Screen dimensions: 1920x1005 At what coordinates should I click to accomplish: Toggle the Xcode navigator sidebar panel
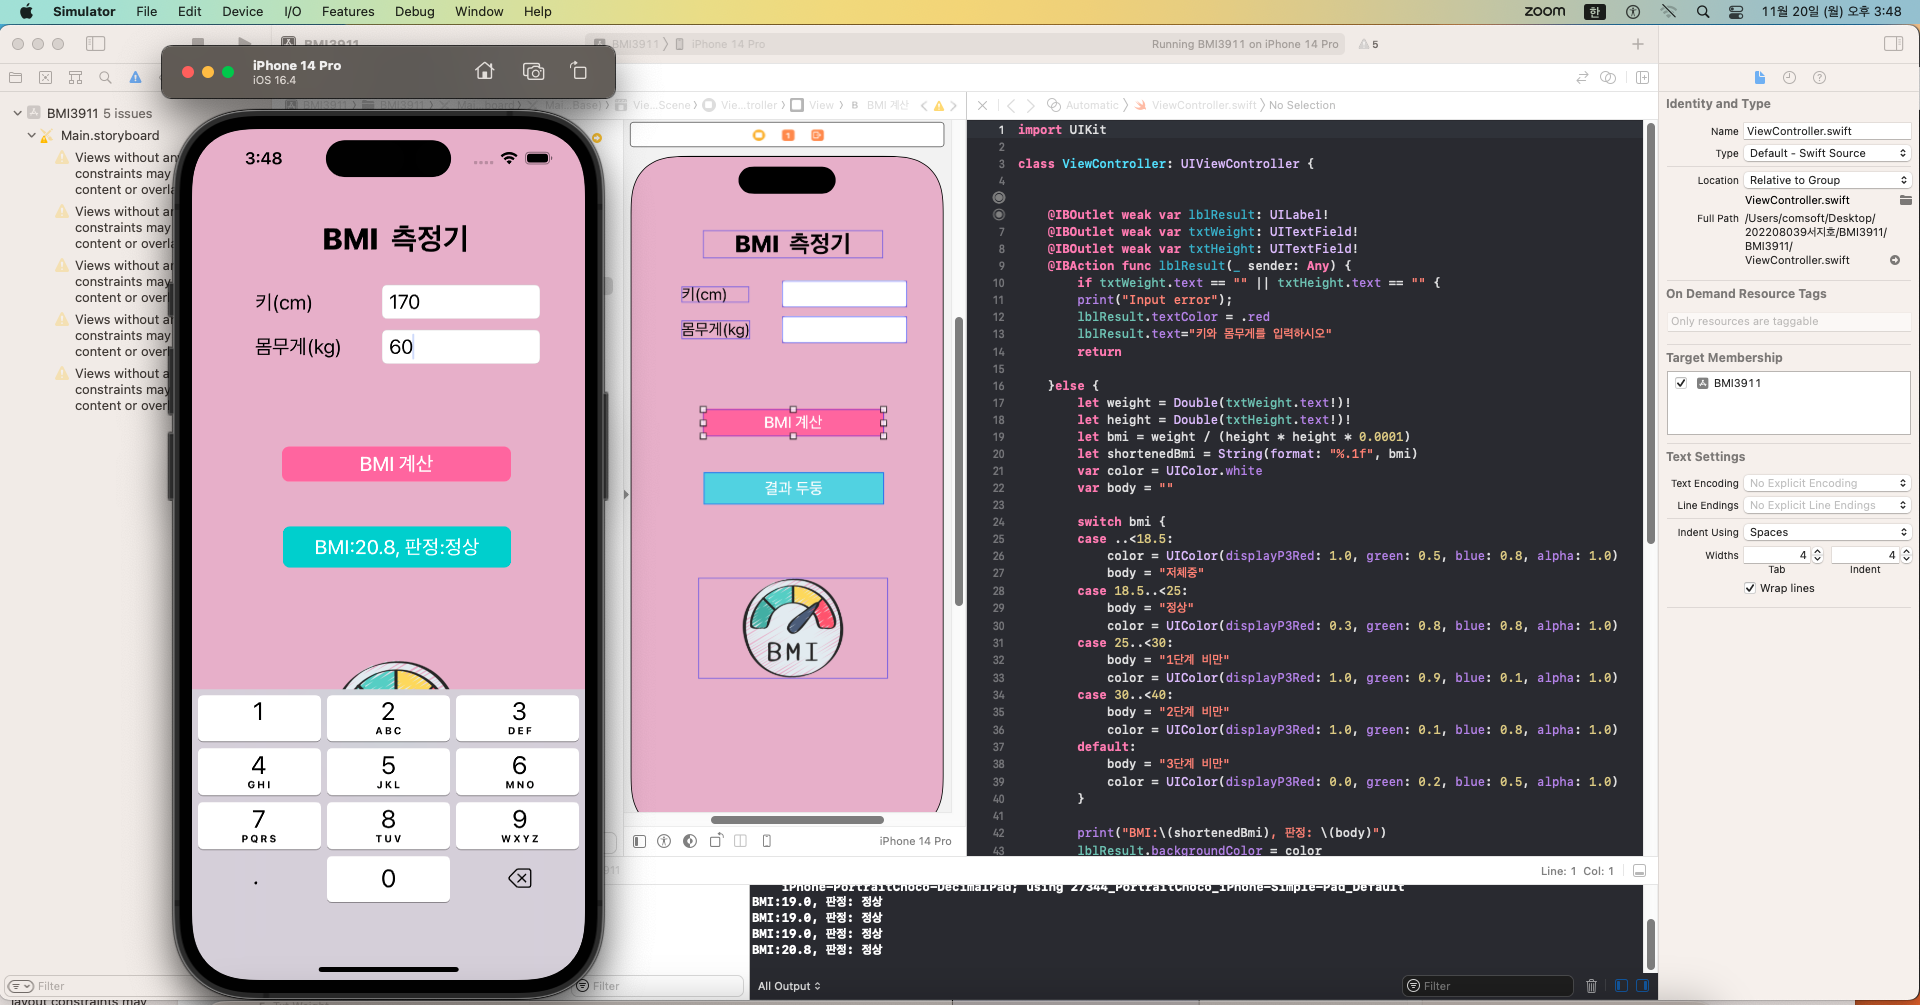[96, 44]
